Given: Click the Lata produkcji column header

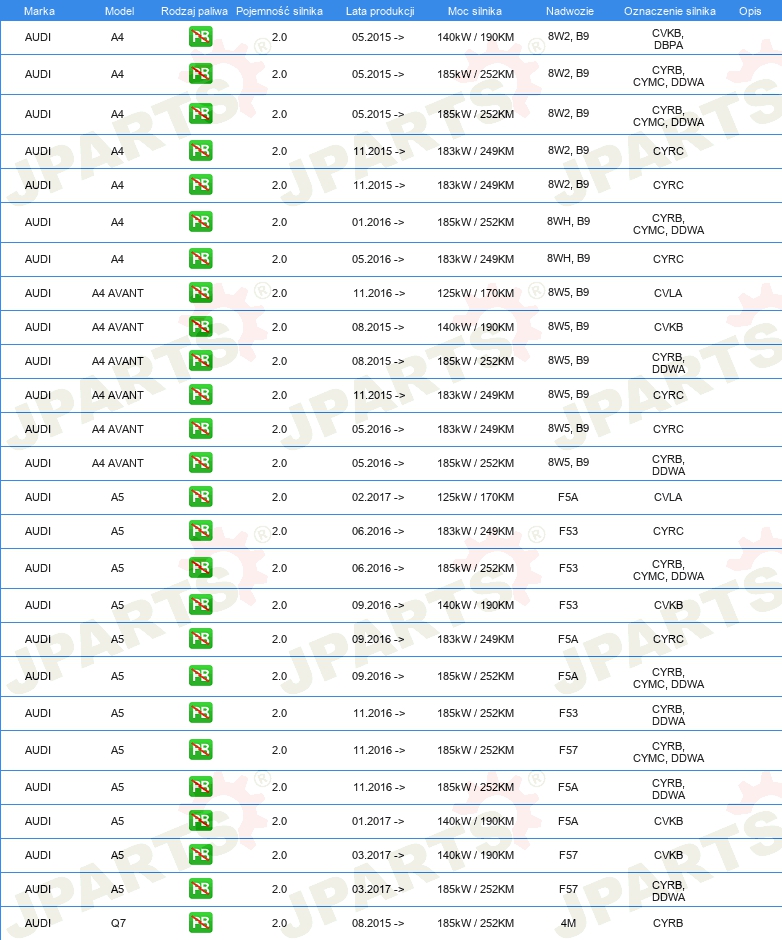Looking at the screenshot, I should tap(380, 11).
